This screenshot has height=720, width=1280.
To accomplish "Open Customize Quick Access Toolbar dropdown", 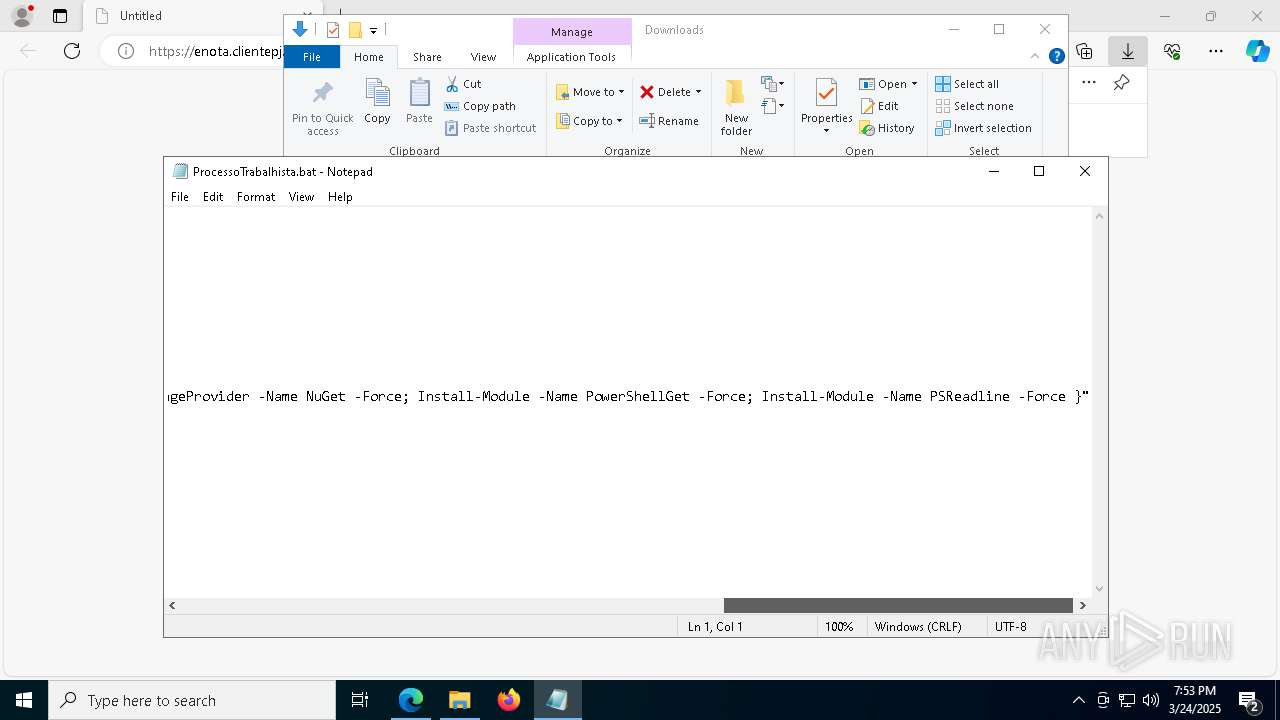I will coord(373,31).
